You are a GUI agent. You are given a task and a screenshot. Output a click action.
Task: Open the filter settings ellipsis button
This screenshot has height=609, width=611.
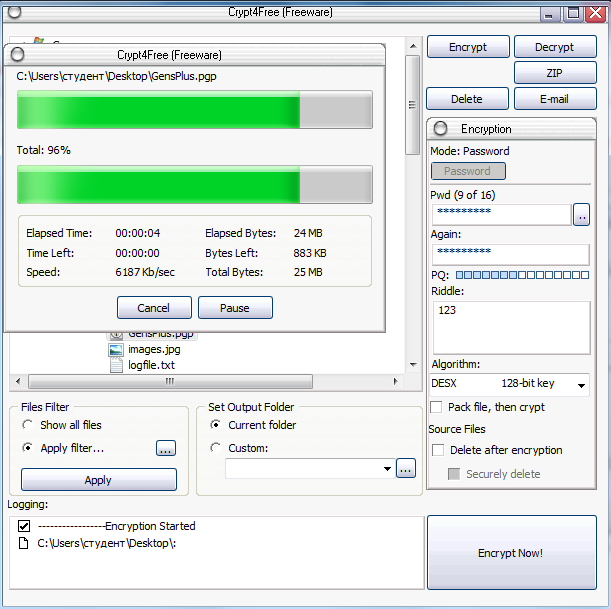pyautogui.click(x=166, y=448)
